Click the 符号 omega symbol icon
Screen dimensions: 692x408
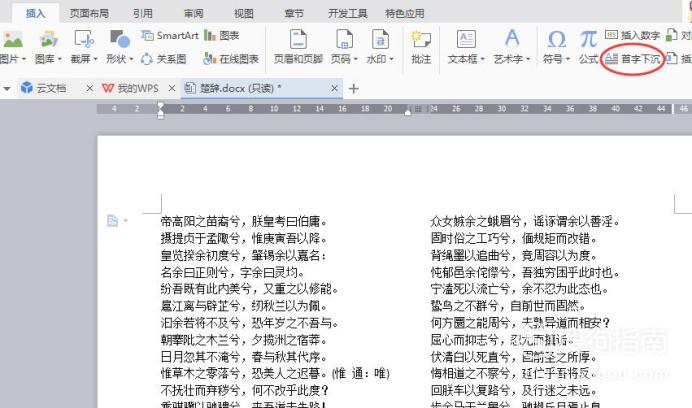click(x=556, y=40)
